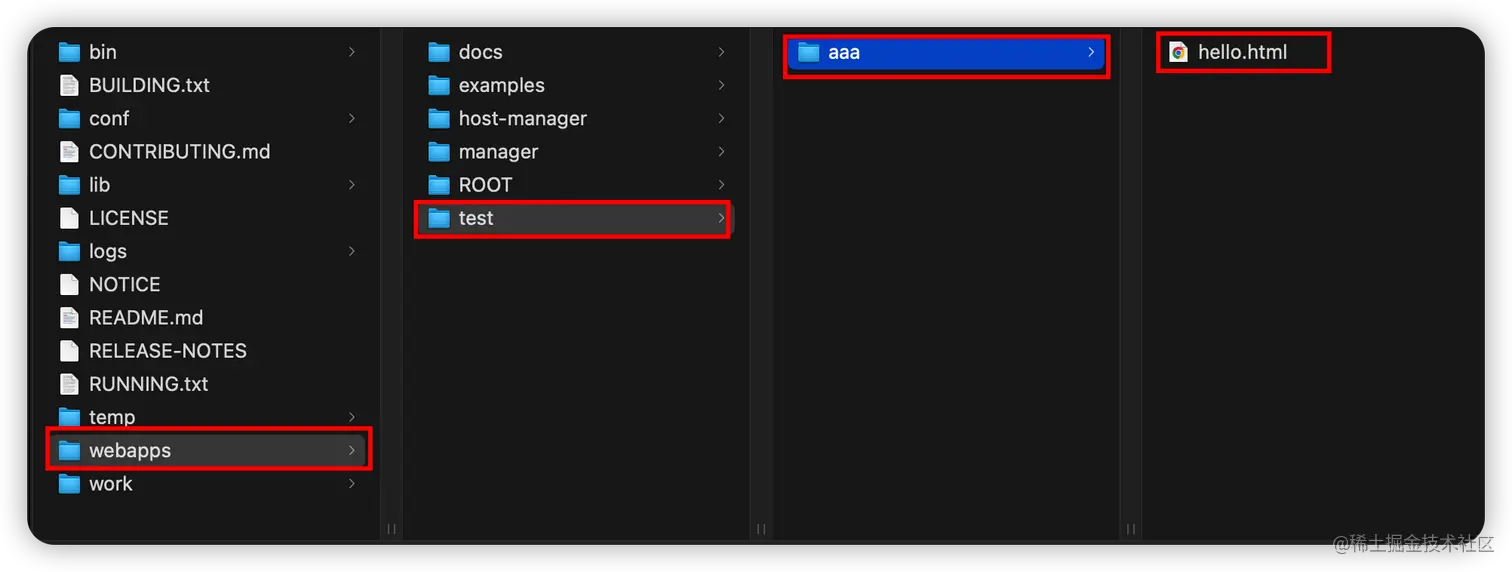
Task: Click the LICENSE document icon
Action: tap(69, 218)
